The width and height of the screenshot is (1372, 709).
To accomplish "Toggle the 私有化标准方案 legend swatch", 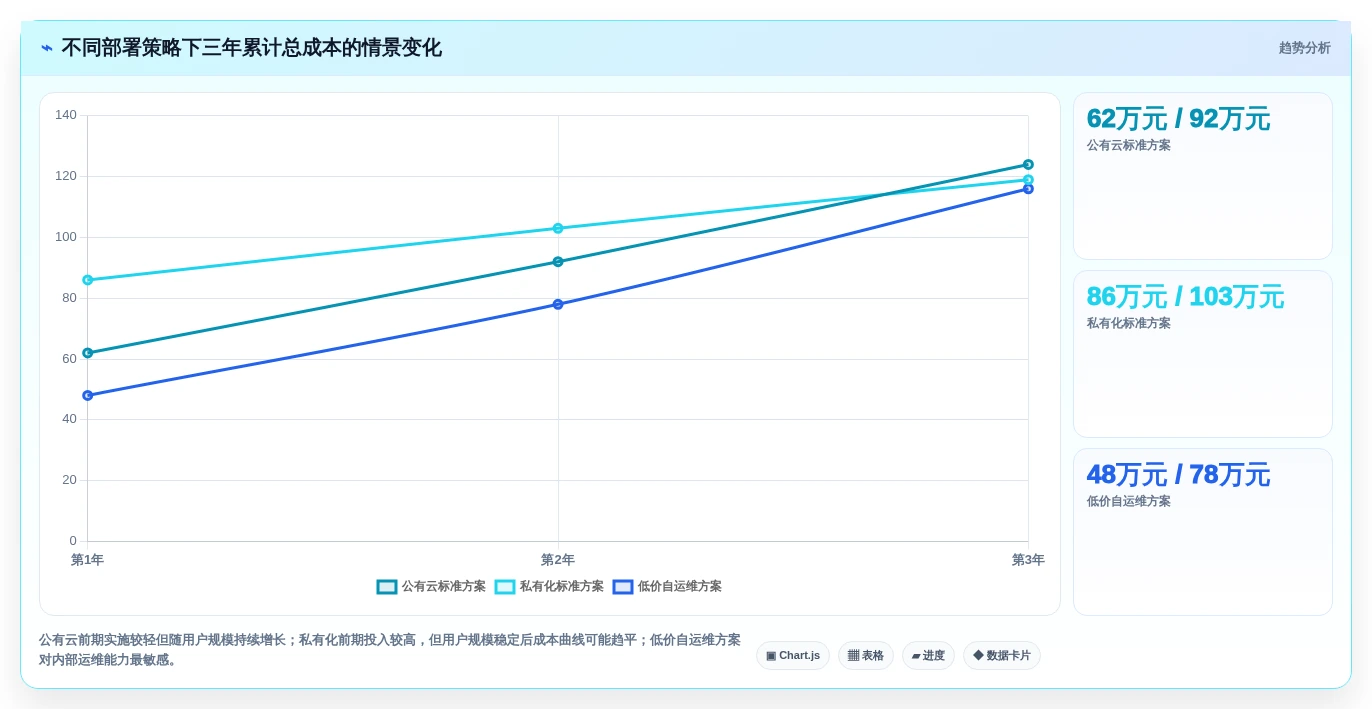I will (505, 587).
